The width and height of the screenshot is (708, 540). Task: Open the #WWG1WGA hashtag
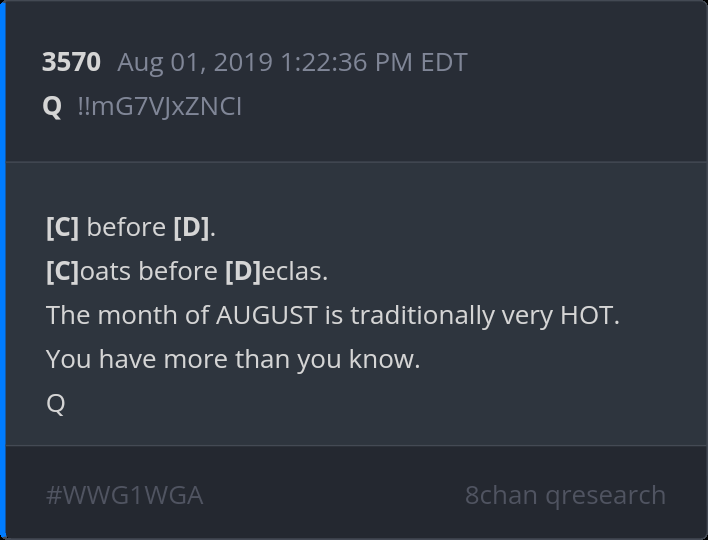[124, 495]
